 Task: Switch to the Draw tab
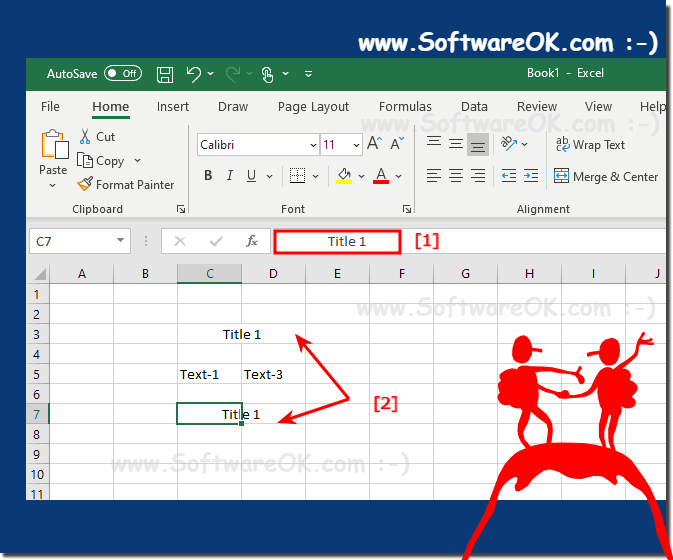tap(233, 106)
